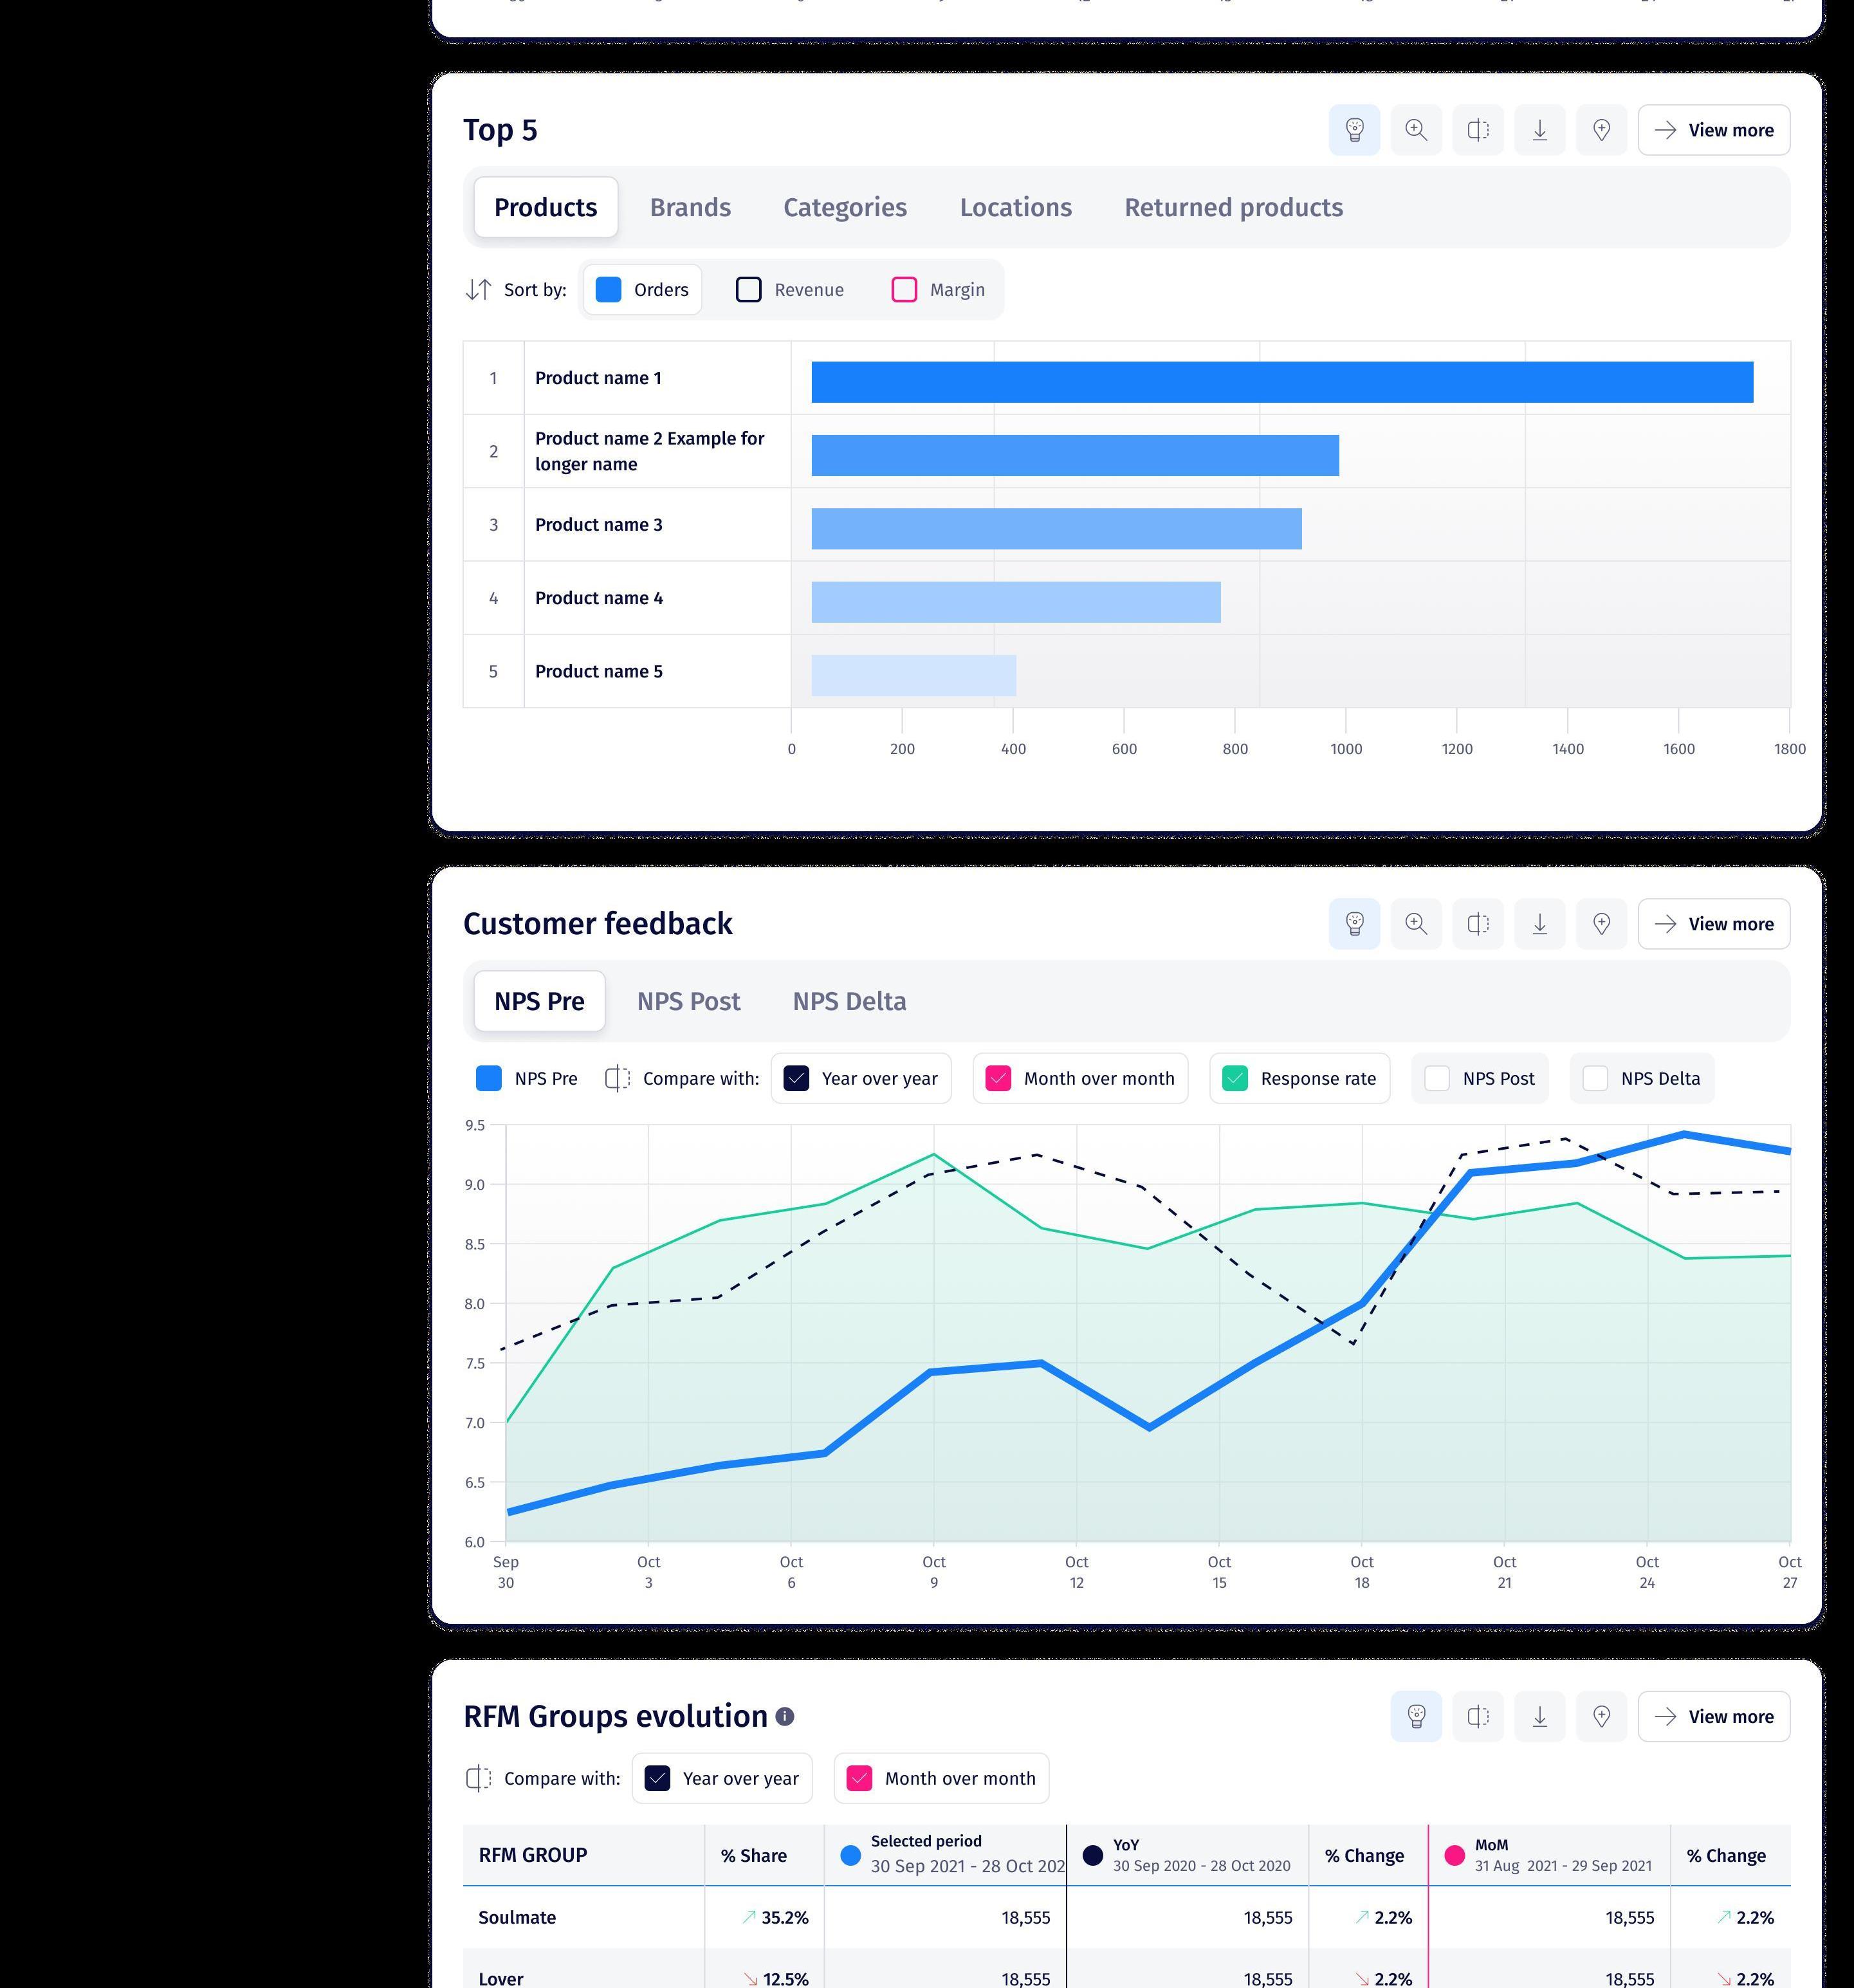1854x1988 pixels.
Task: Click the zoom/search icon in Top 5
Action: (x=1417, y=129)
